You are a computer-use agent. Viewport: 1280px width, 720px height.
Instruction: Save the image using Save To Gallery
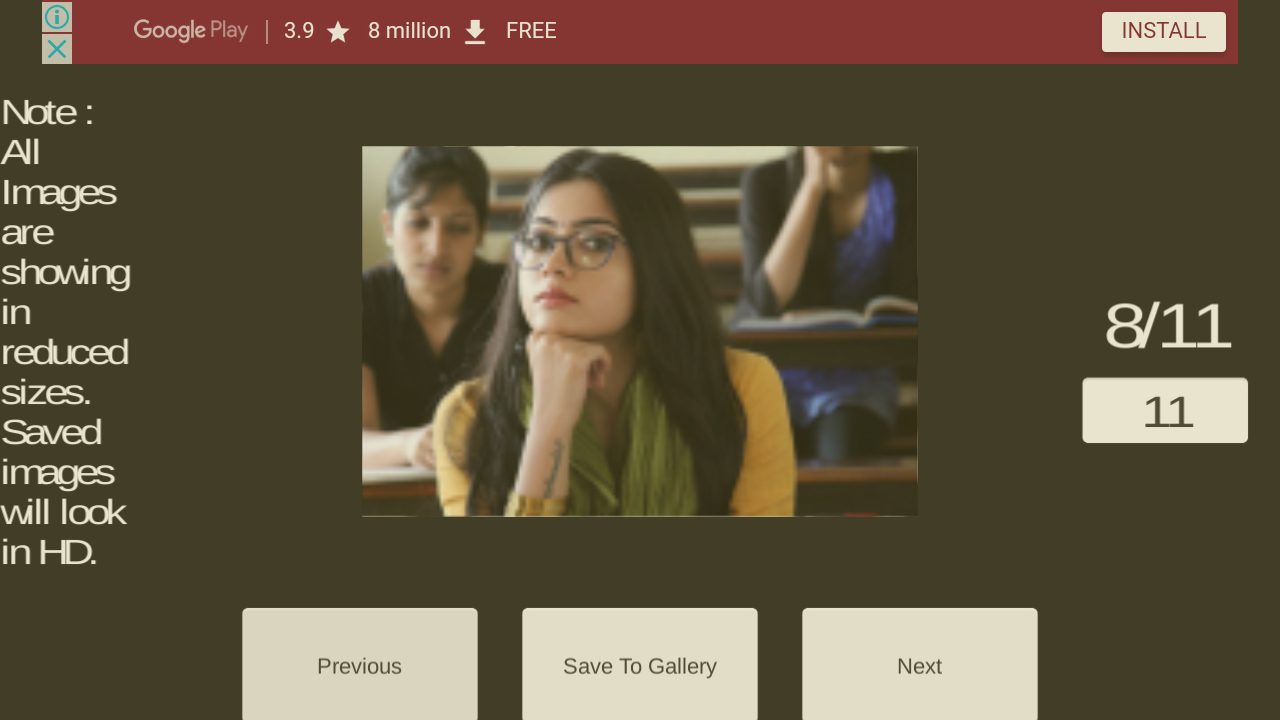coord(640,664)
